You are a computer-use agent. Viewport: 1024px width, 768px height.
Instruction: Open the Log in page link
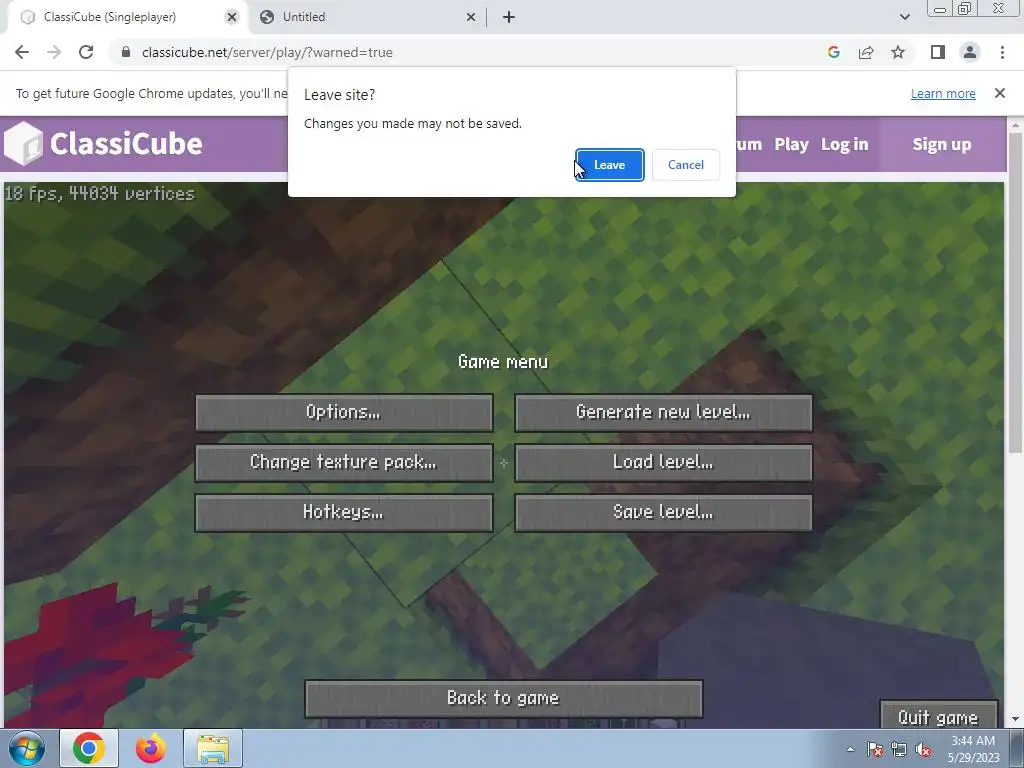coord(844,144)
